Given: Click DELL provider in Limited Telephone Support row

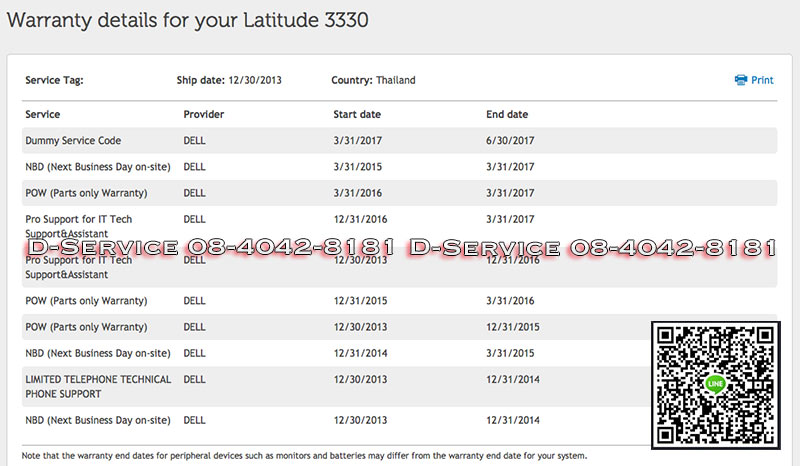Looking at the screenshot, I should point(194,379).
